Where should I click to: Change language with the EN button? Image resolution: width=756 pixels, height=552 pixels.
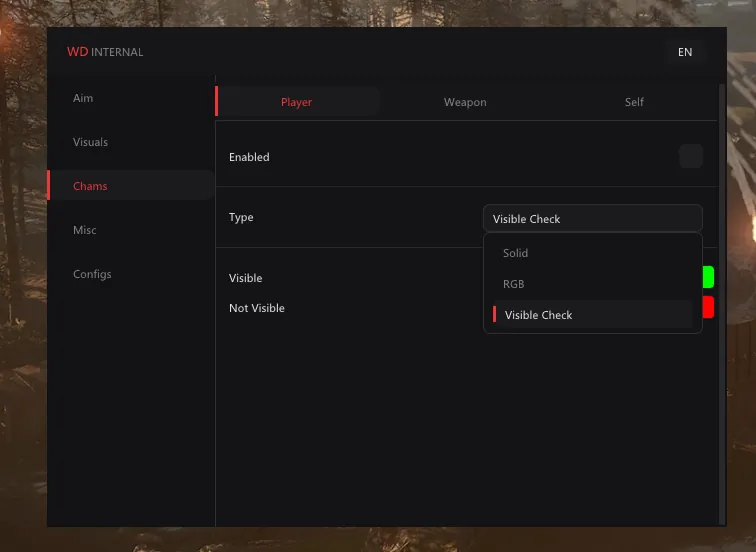[685, 52]
